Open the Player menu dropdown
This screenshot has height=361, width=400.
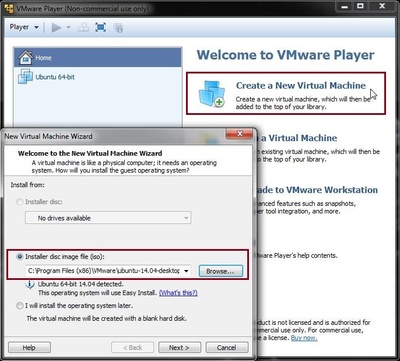pyautogui.click(x=24, y=27)
